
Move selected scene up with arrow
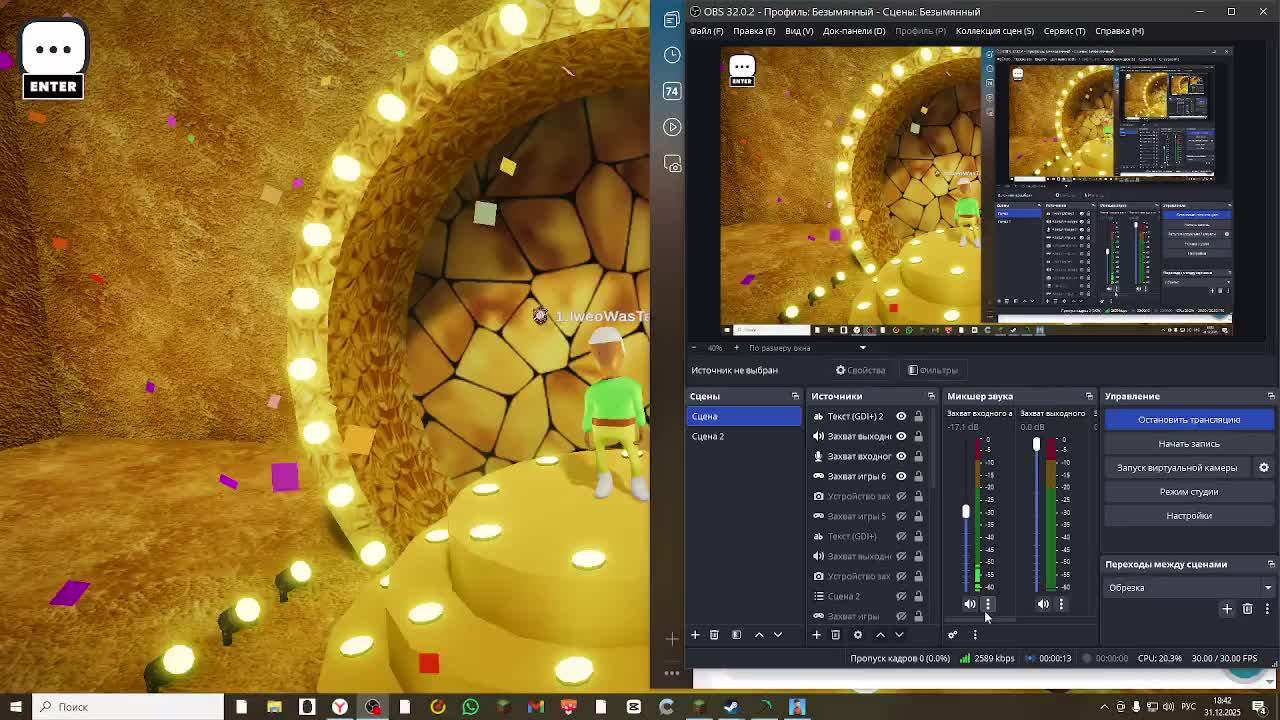(759, 635)
